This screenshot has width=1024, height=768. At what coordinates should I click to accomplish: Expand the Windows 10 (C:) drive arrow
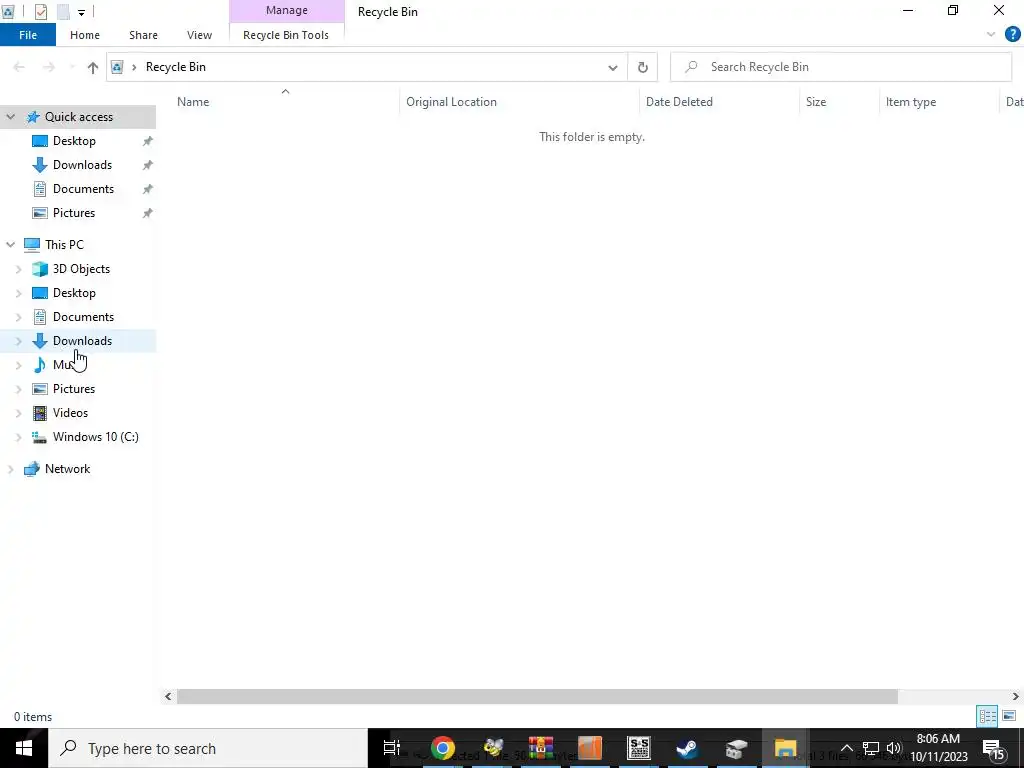tap(18, 438)
